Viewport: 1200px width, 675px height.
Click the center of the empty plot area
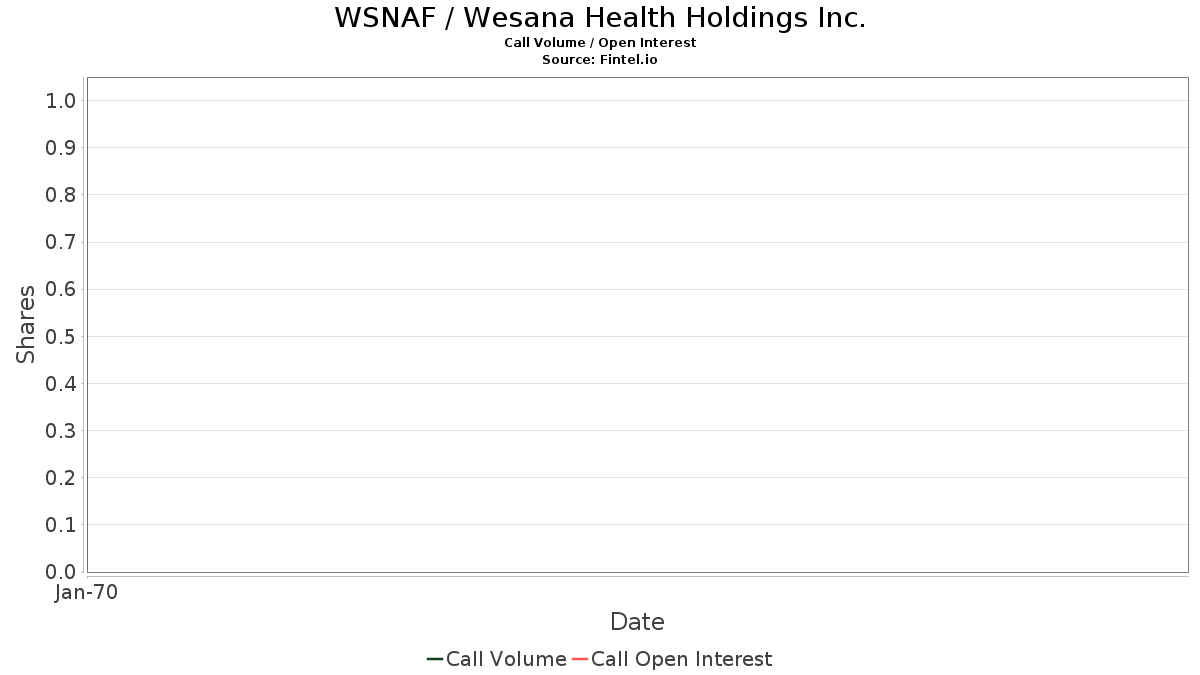coord(637,324)
